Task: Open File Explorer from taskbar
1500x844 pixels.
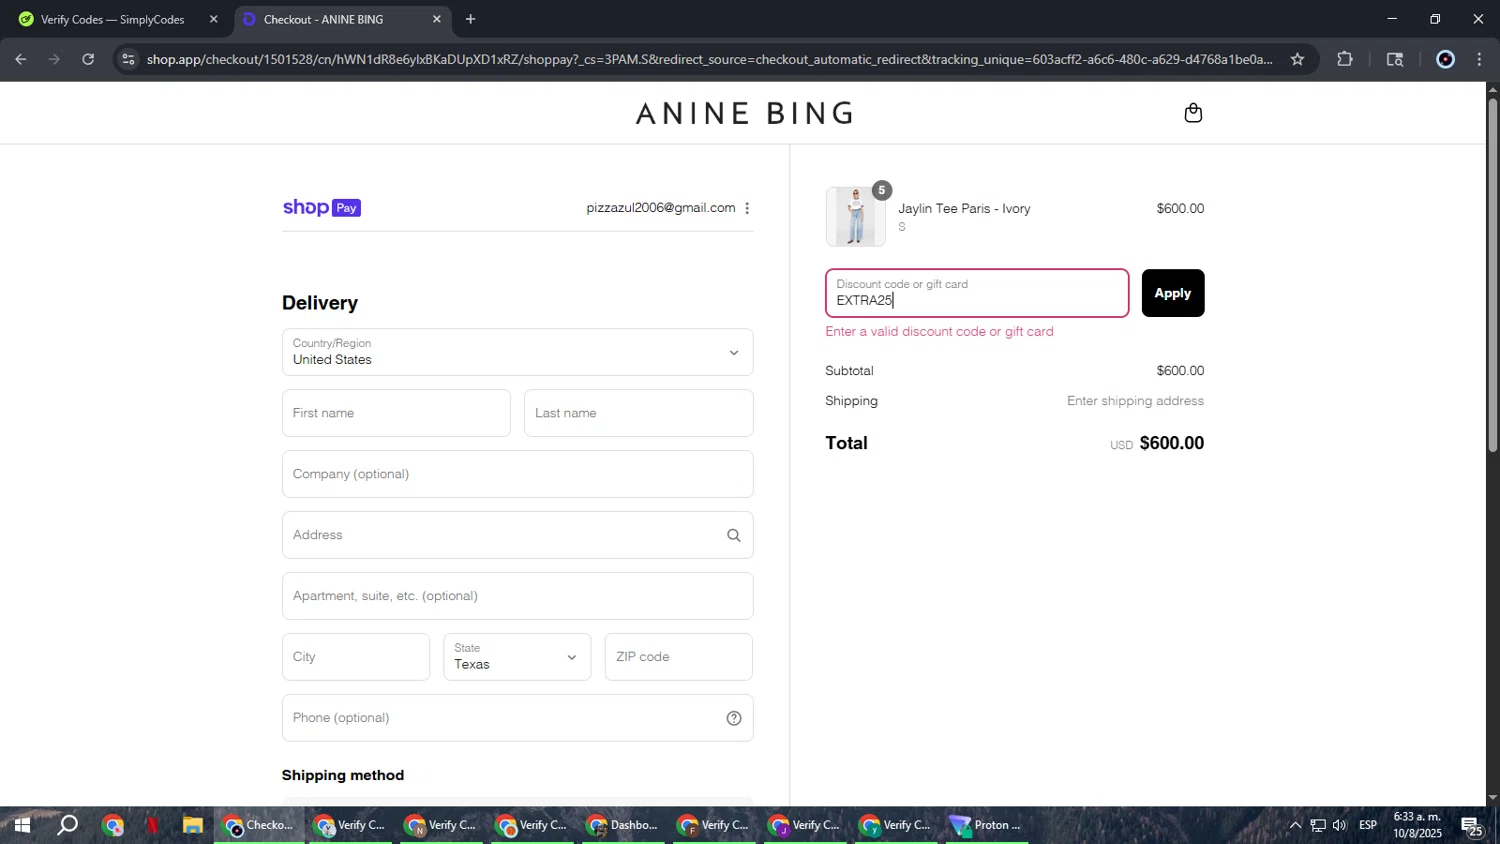Action: coord(193,826)
